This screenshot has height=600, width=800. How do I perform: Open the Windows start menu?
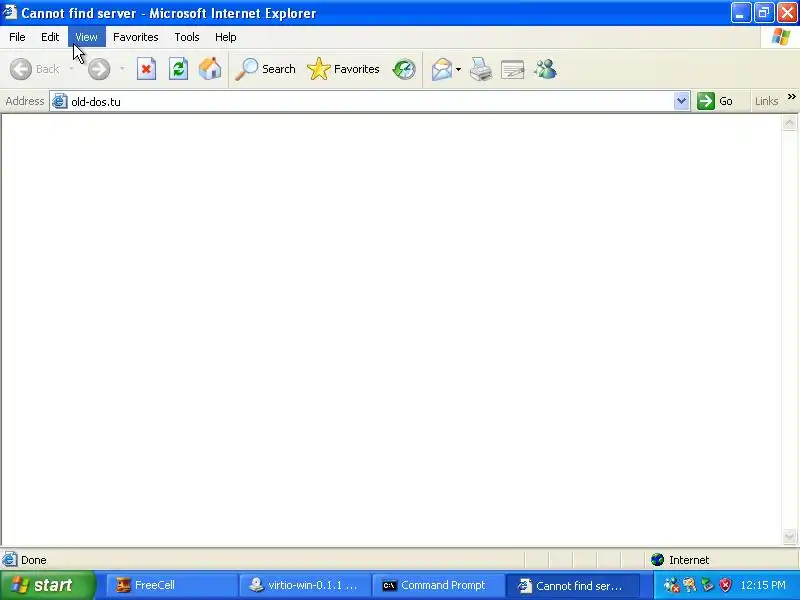coord(48,585)
